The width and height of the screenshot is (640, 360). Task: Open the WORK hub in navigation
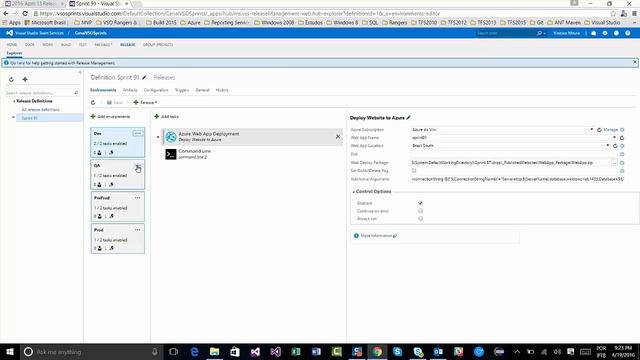pyautogui.click(x=48, y=45)
